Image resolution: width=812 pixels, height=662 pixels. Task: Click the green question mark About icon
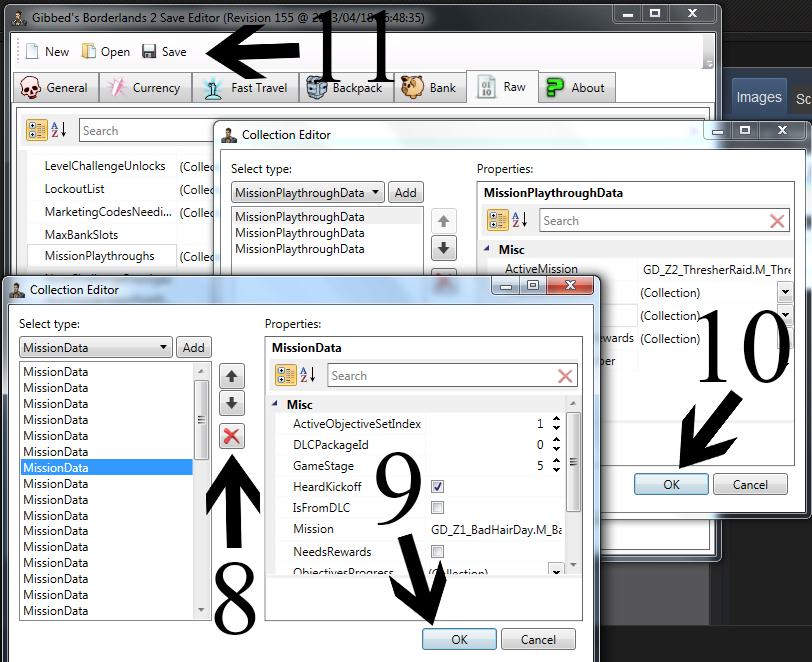tap(555, 87)
